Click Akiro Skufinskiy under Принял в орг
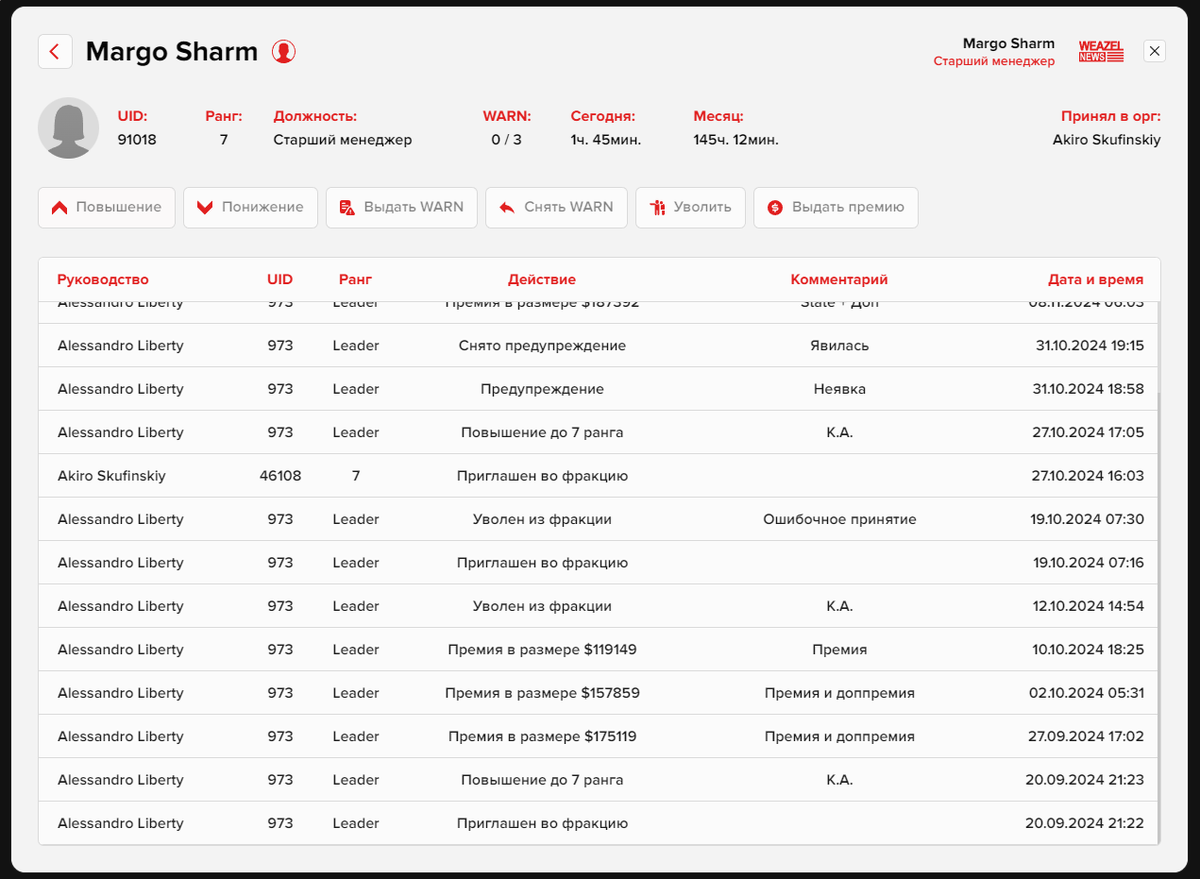1200x879 pixels. tap(1107, 140)
